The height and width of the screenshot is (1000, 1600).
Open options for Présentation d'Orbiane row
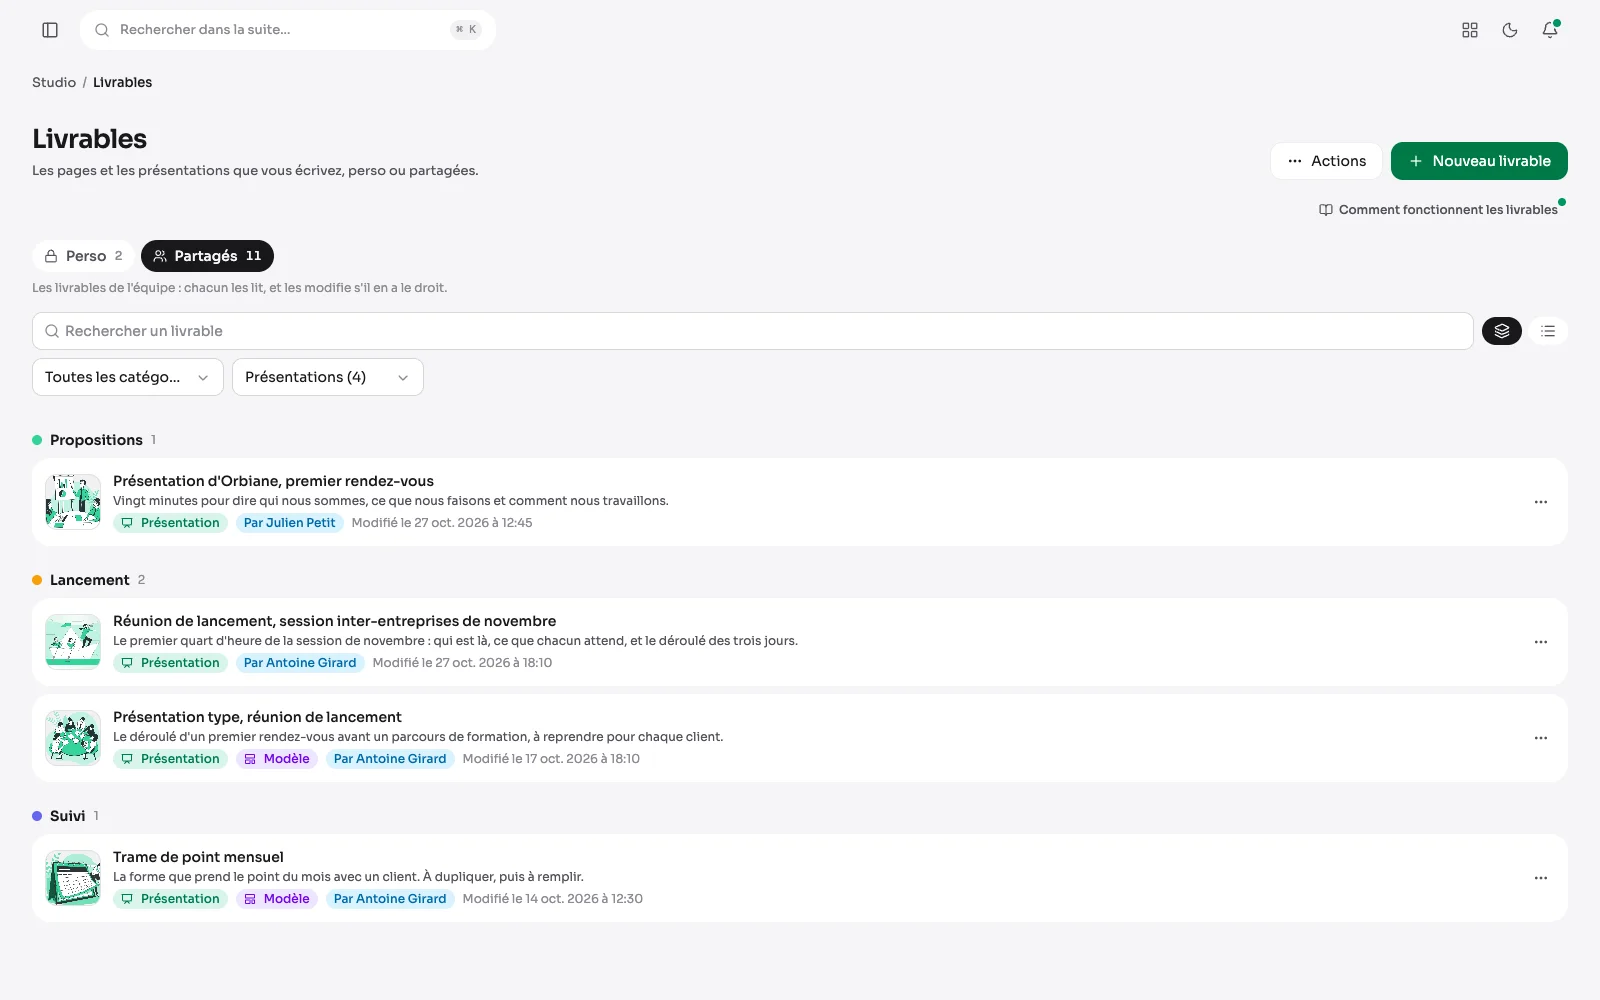pyautogui.click(x=1541, y=502)
